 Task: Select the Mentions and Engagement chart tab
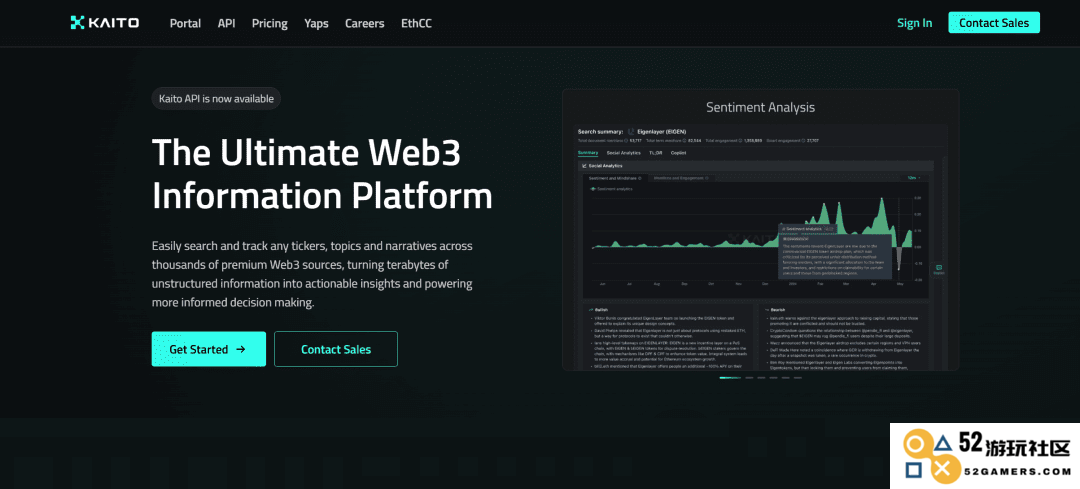[679, 178]
